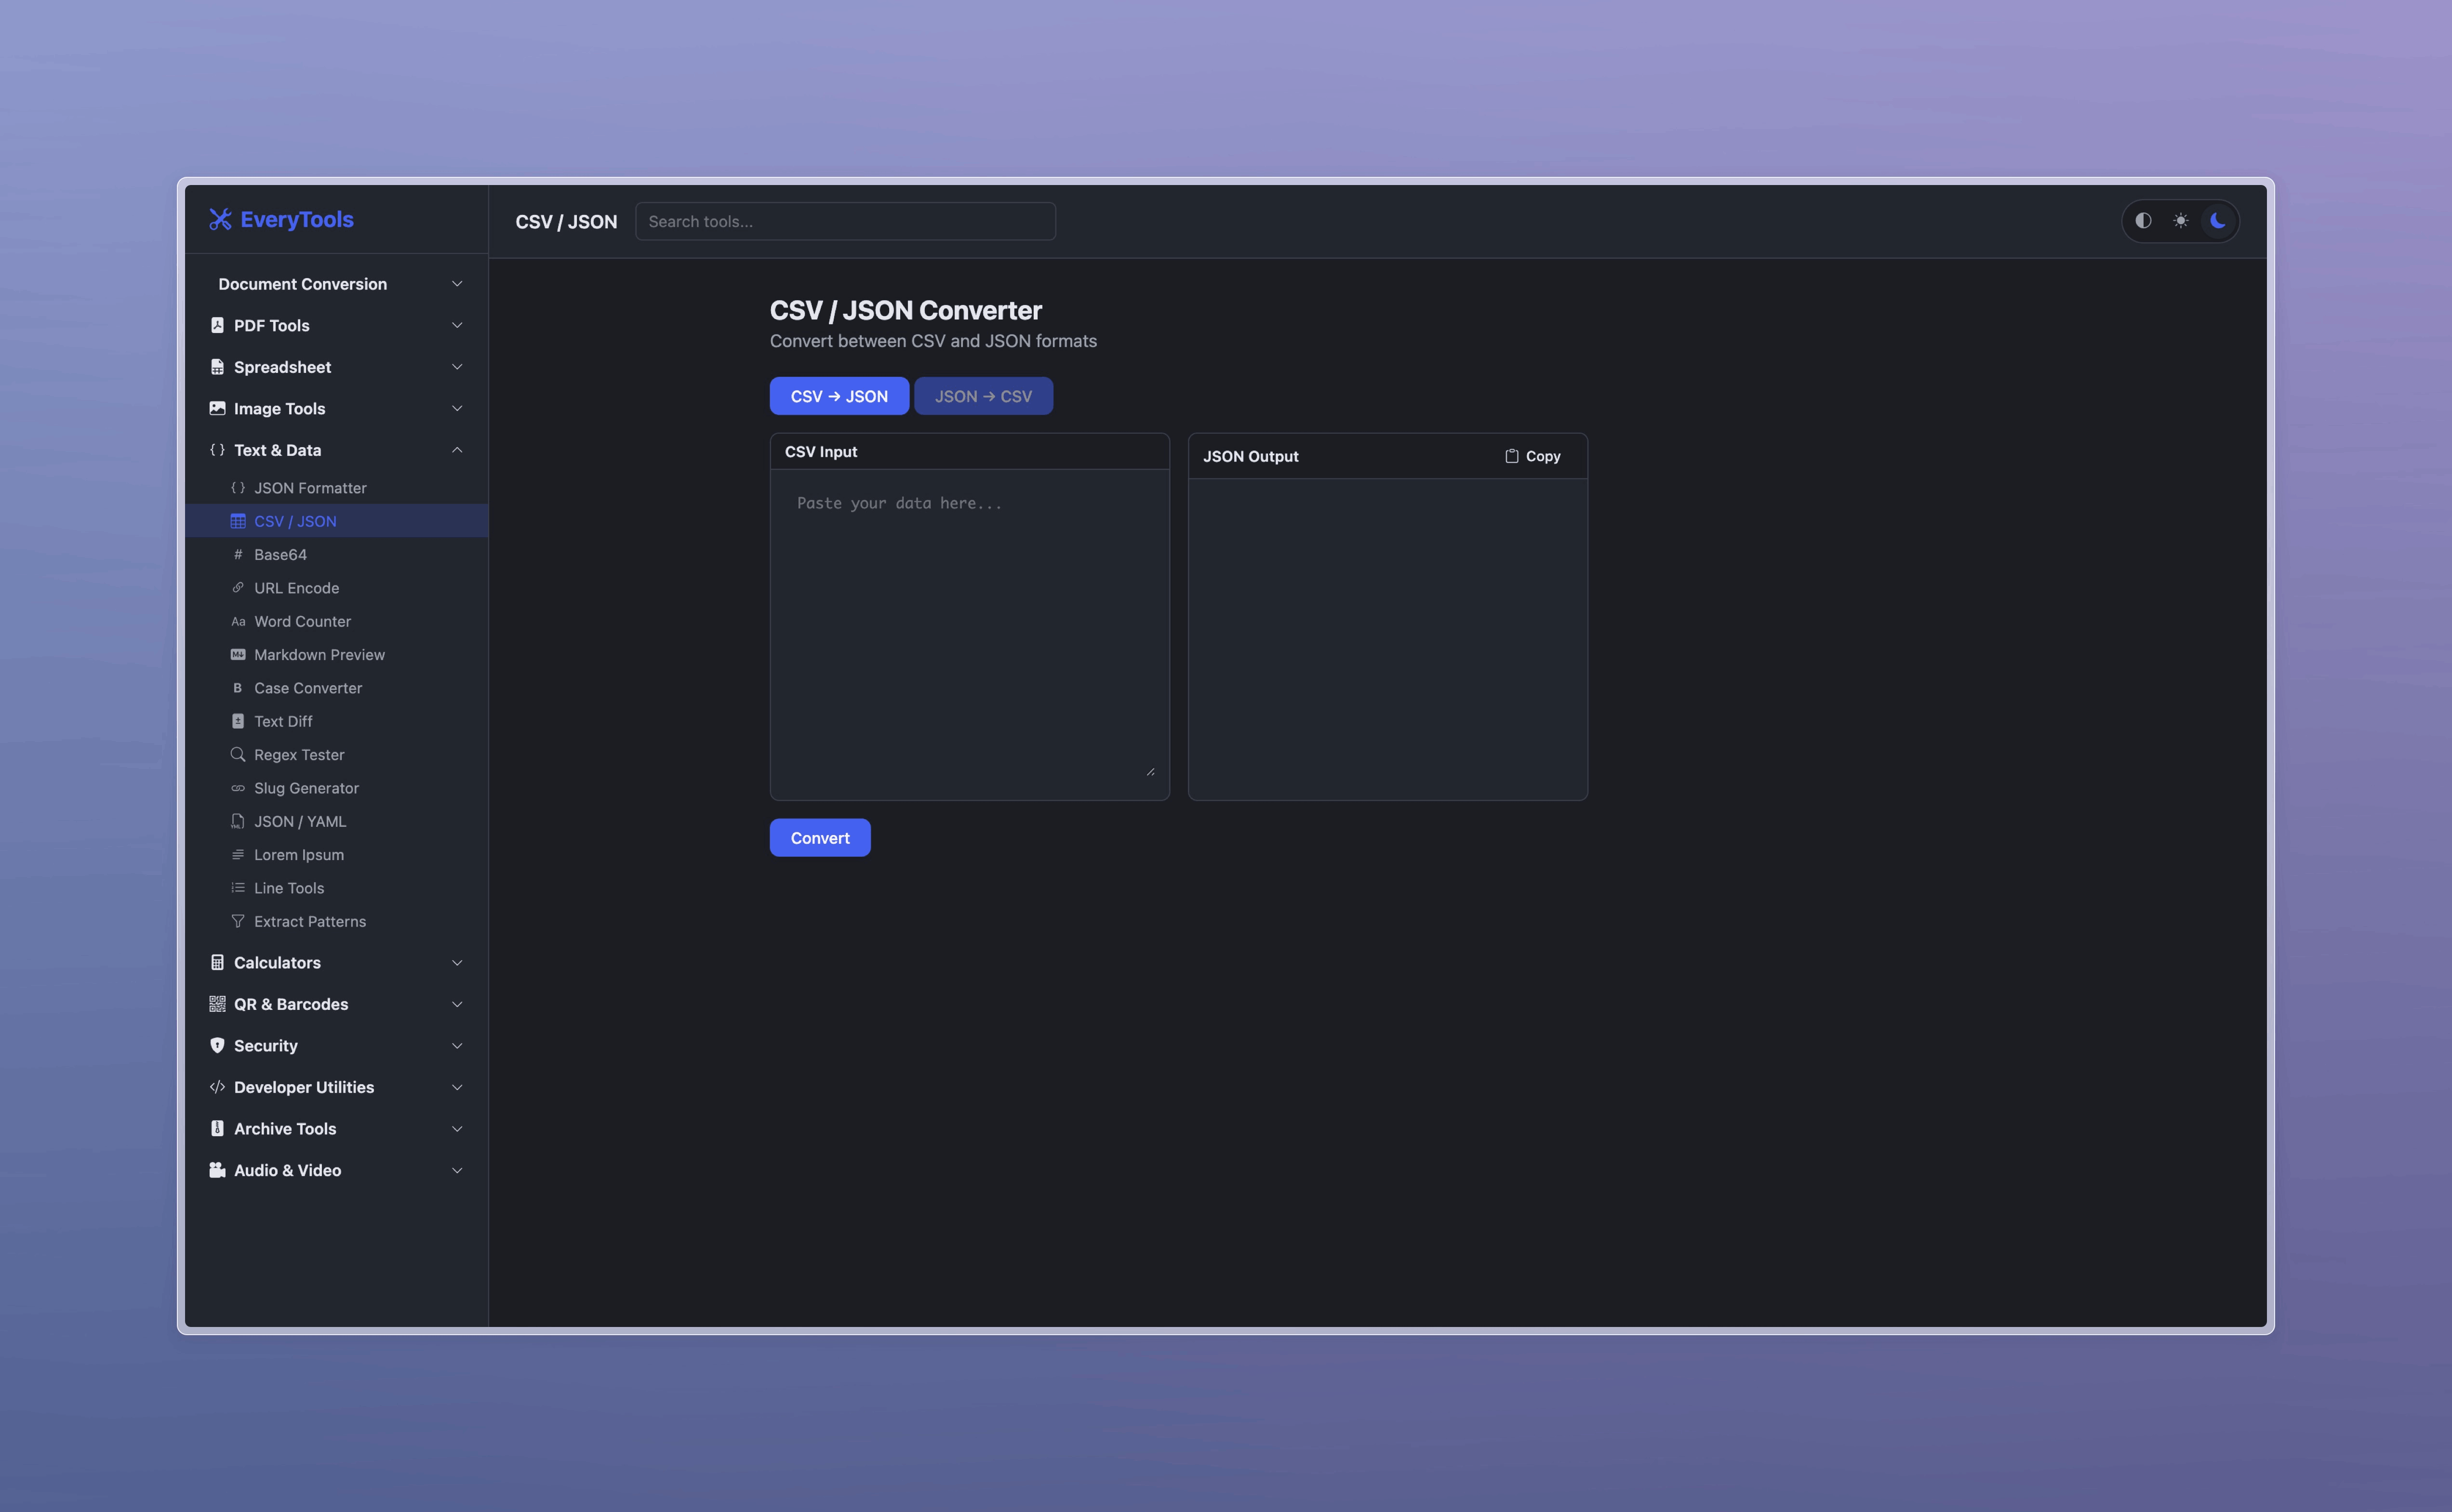Click the Convert button

click(820, 838)
